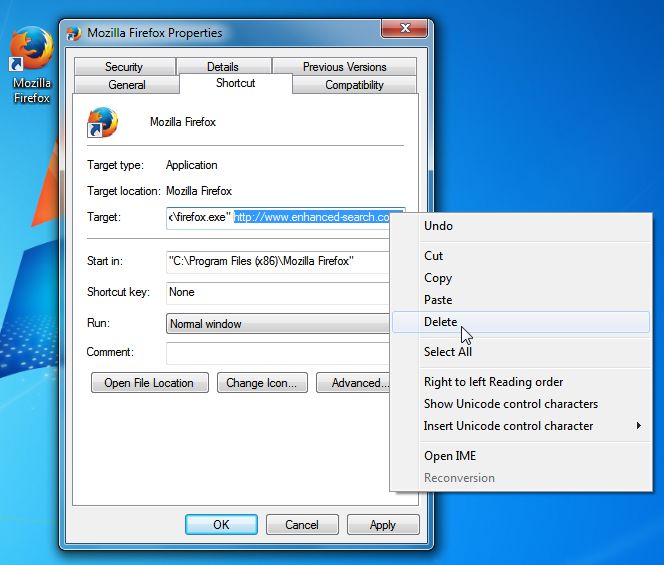Click in the Target input field

pyautogui.click(x=278, y=218)
